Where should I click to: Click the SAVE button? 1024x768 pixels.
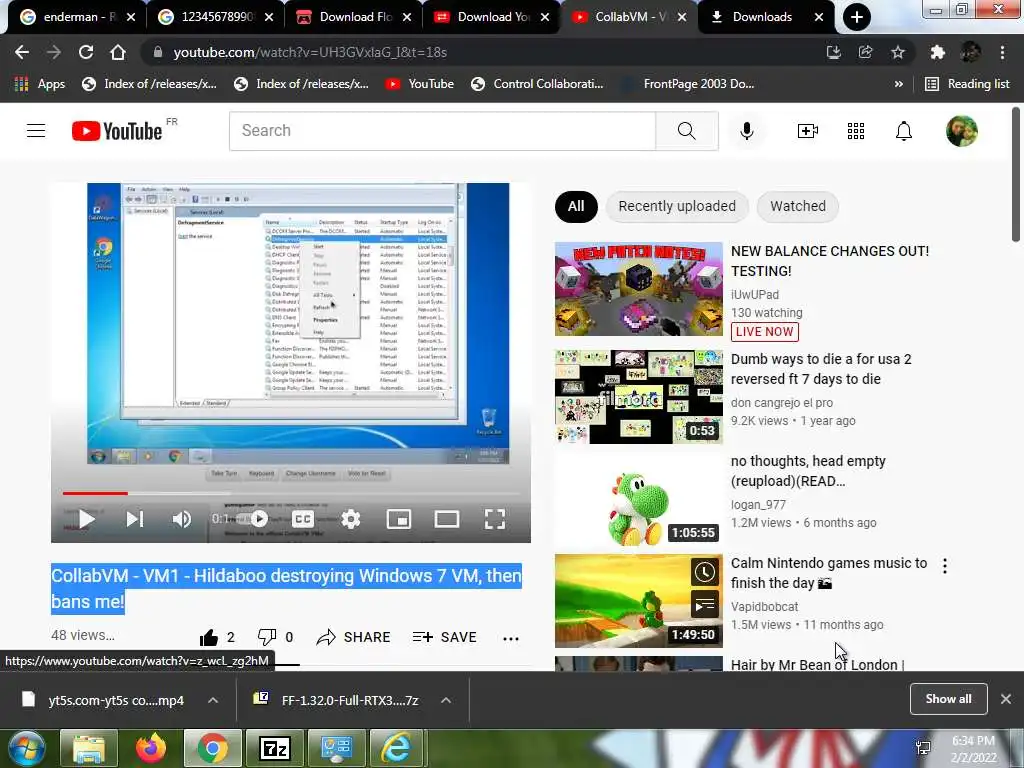click(445, 637)
